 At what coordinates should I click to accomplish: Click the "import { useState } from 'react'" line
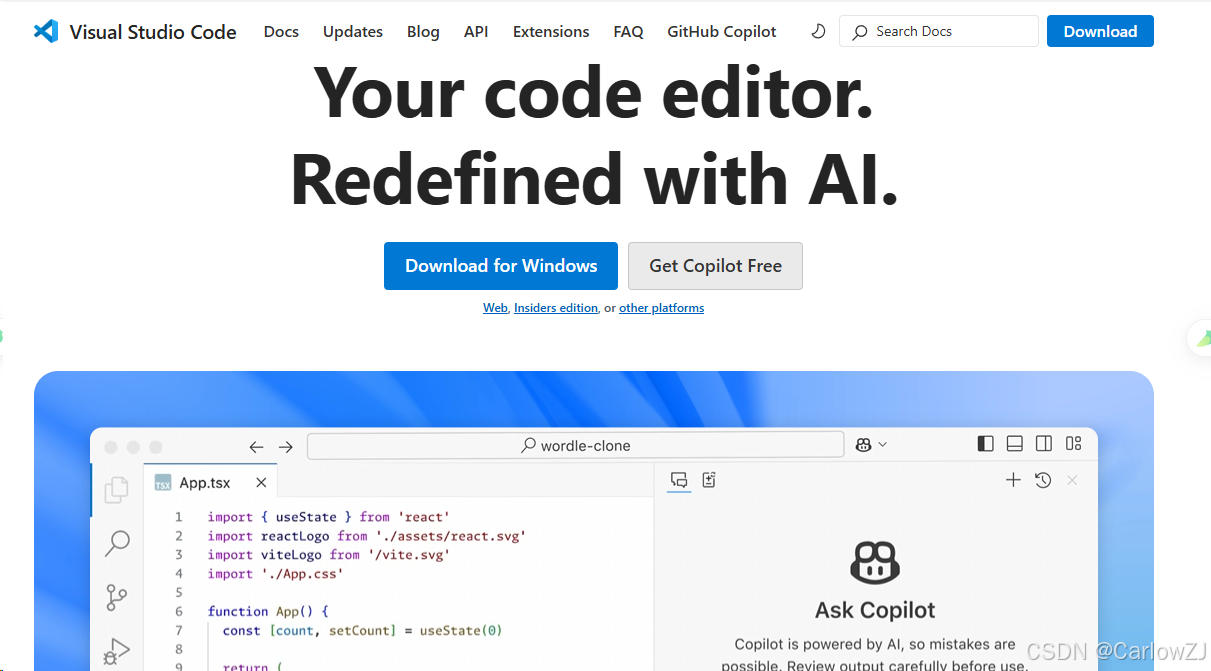329,517
